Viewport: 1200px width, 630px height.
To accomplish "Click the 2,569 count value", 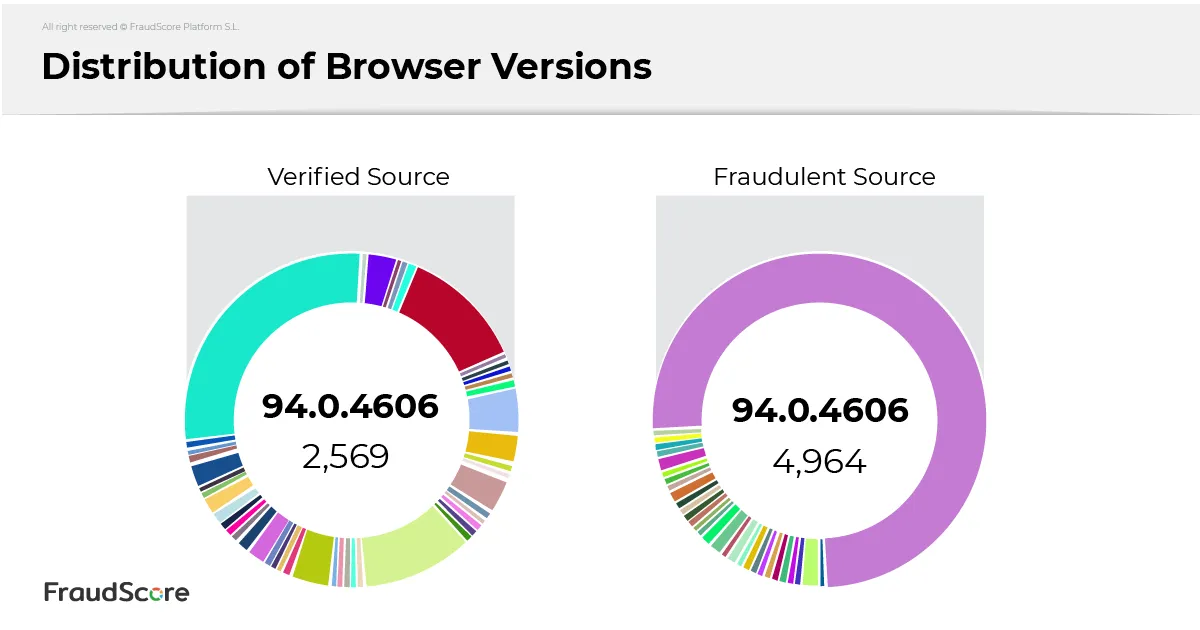I will coord(345,457).
